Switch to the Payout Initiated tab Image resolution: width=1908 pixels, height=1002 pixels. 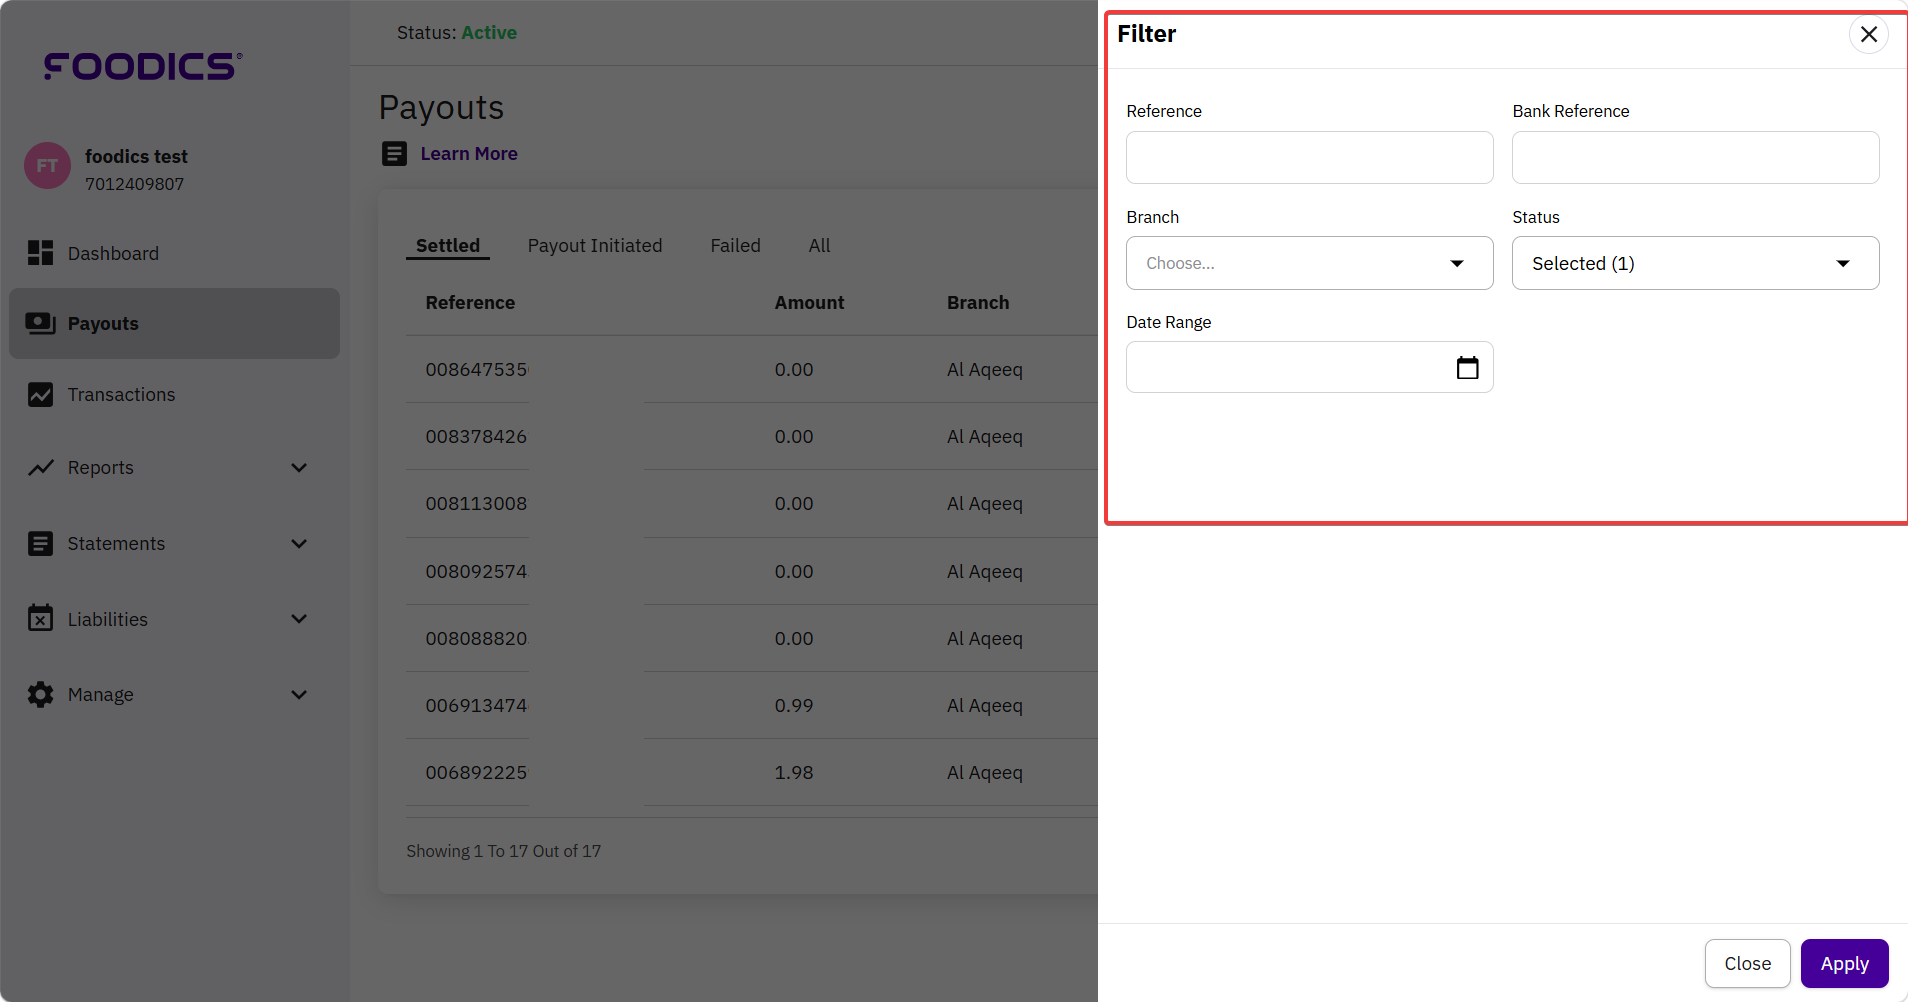tap(595, 245)
